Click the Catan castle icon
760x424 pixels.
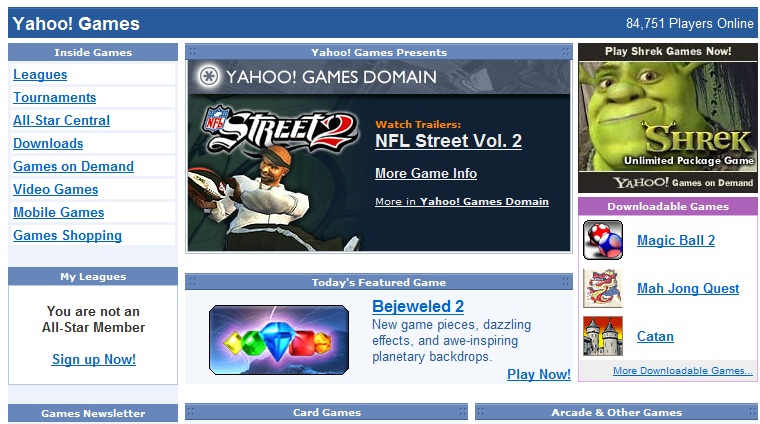[603, 337]
